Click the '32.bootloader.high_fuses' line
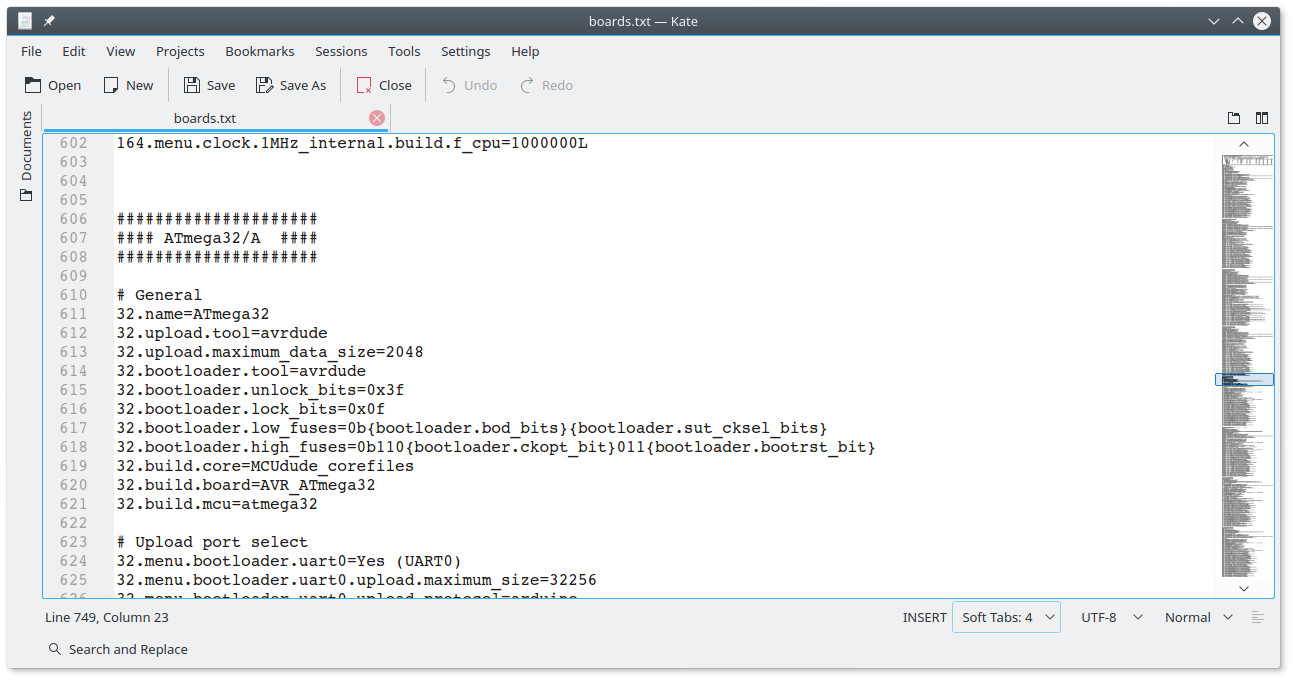The width and height of the screenshot is (1293, 681). (x=496, y=447)
